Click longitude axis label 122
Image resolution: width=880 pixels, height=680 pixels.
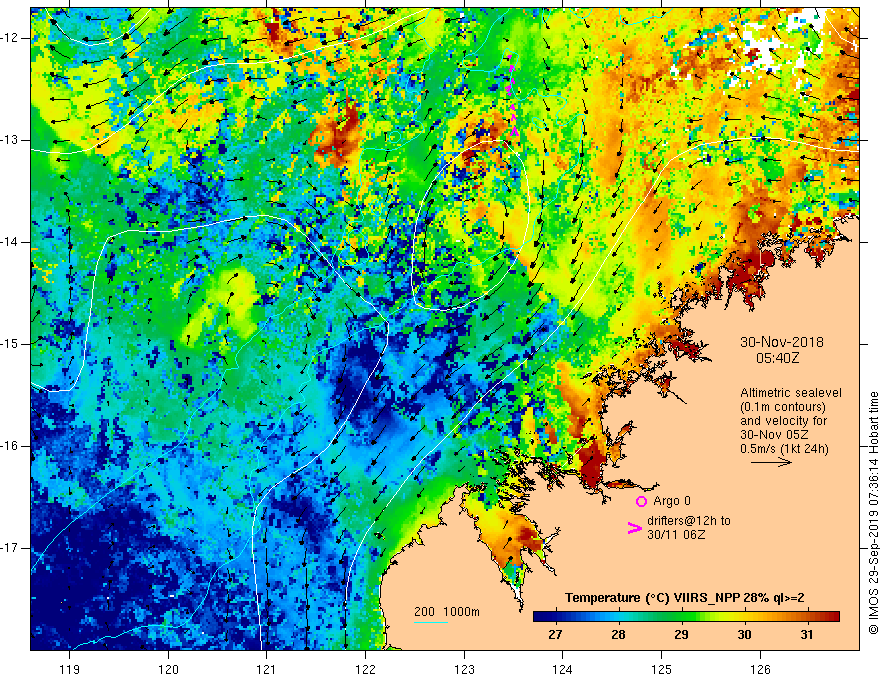point(365,669)
